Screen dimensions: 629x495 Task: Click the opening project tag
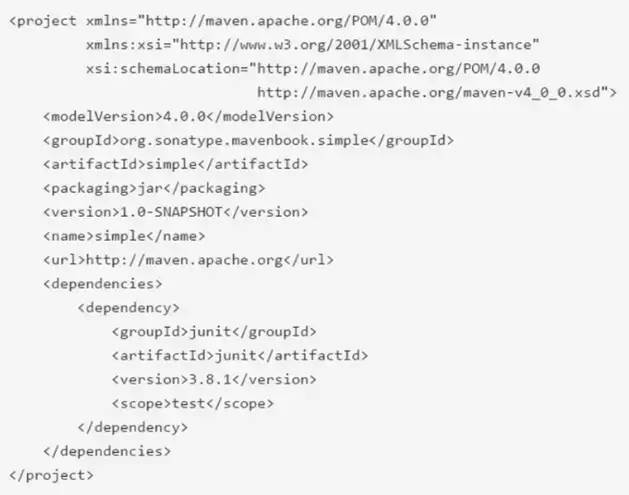click(x=43, y=21)
